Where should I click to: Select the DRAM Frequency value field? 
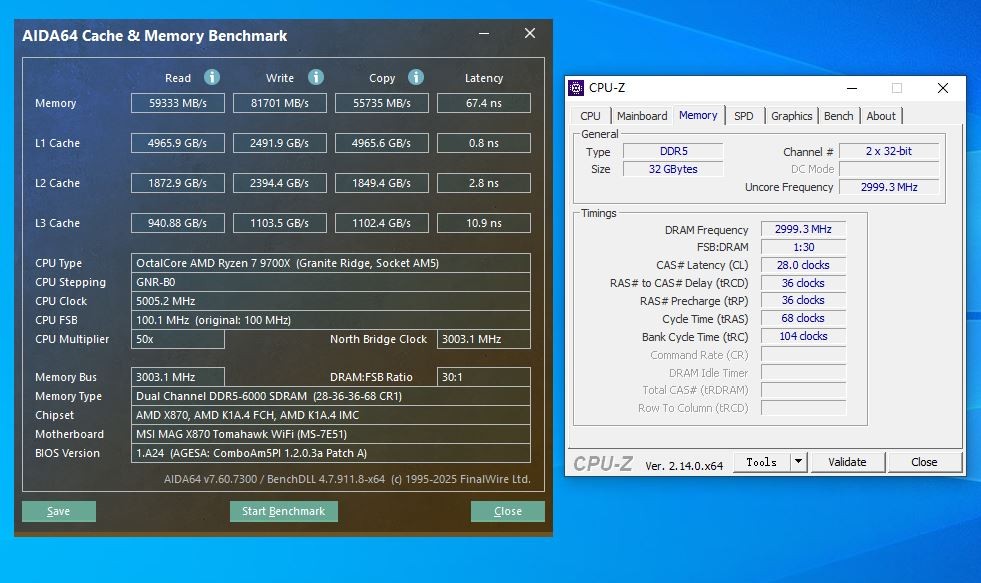[803, 229]
